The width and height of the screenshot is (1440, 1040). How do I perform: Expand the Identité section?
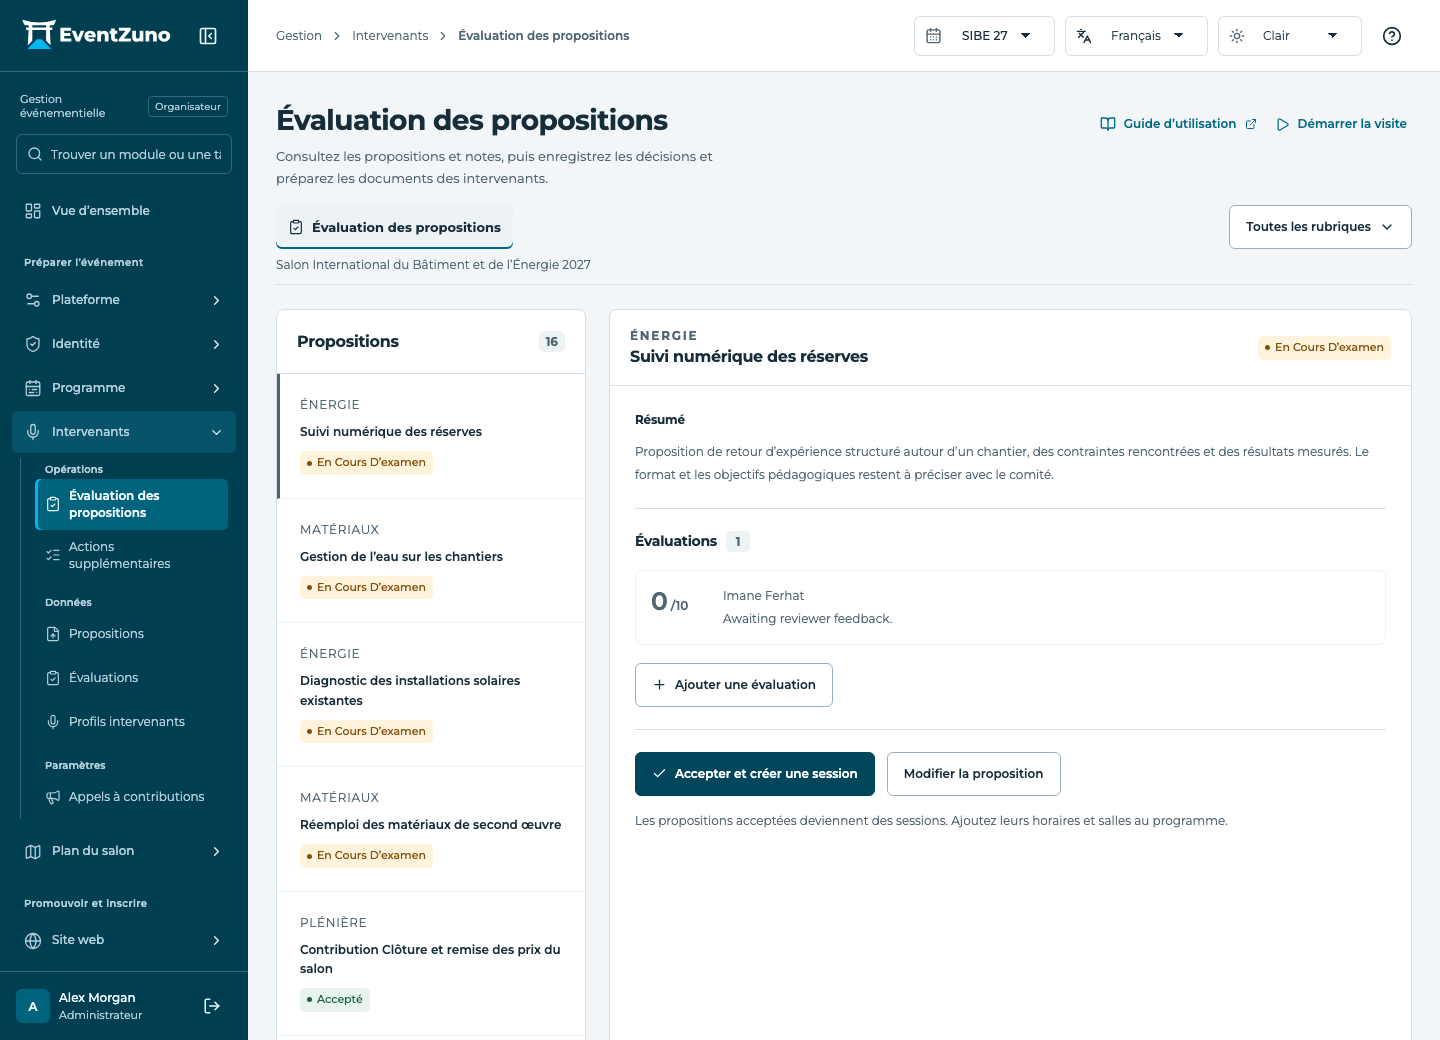124,344
